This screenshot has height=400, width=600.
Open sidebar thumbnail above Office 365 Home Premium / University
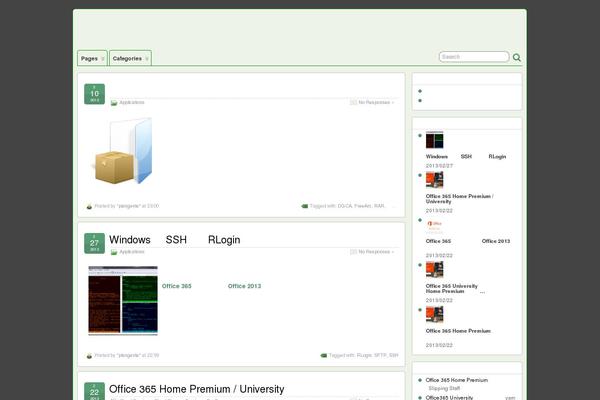434,180
